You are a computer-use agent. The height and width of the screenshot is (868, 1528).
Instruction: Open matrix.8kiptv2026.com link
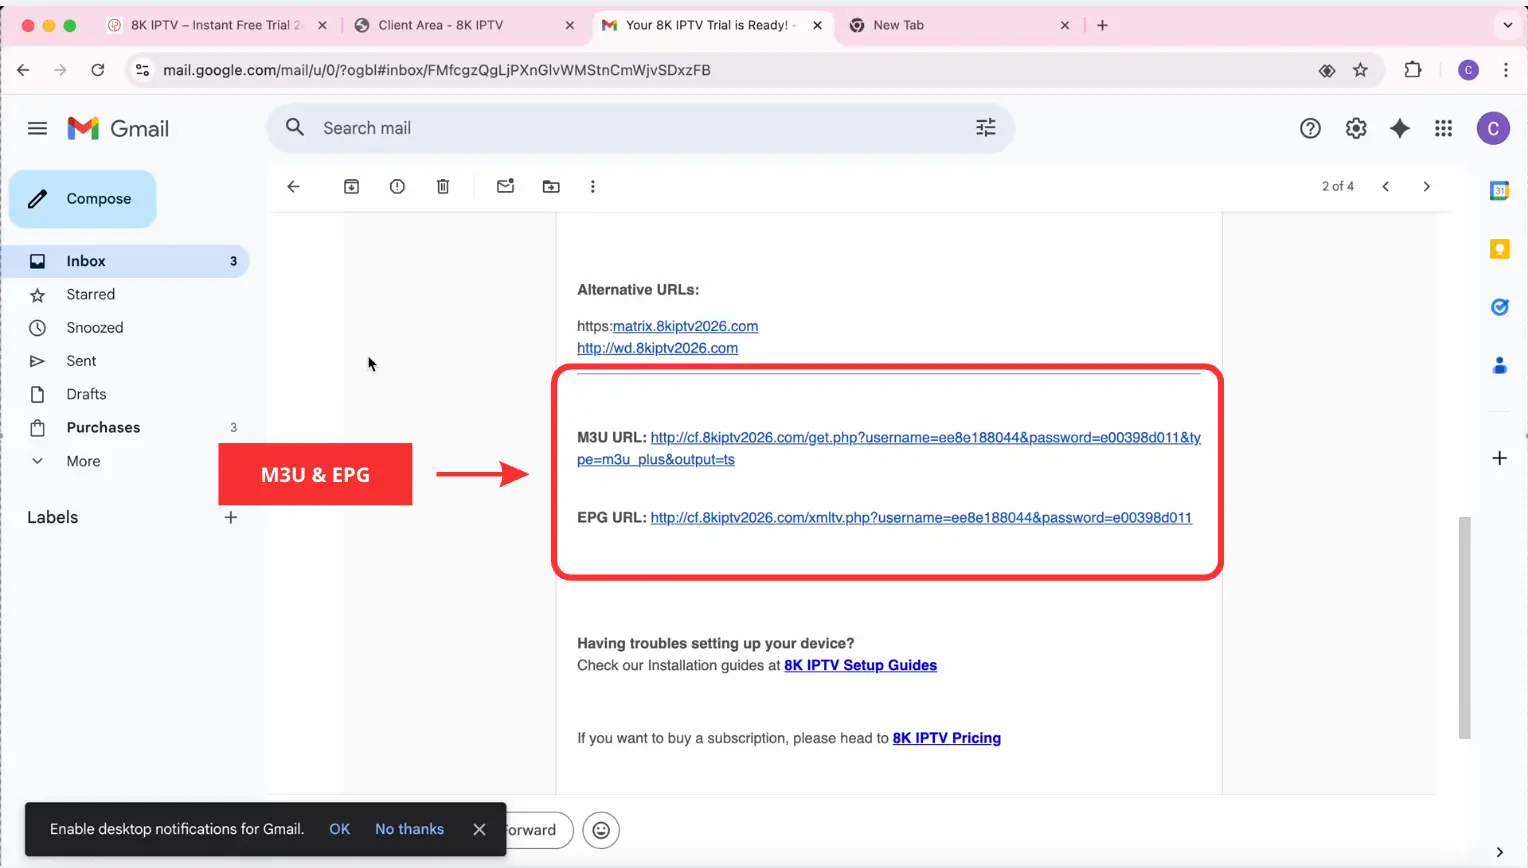point(685,326)
